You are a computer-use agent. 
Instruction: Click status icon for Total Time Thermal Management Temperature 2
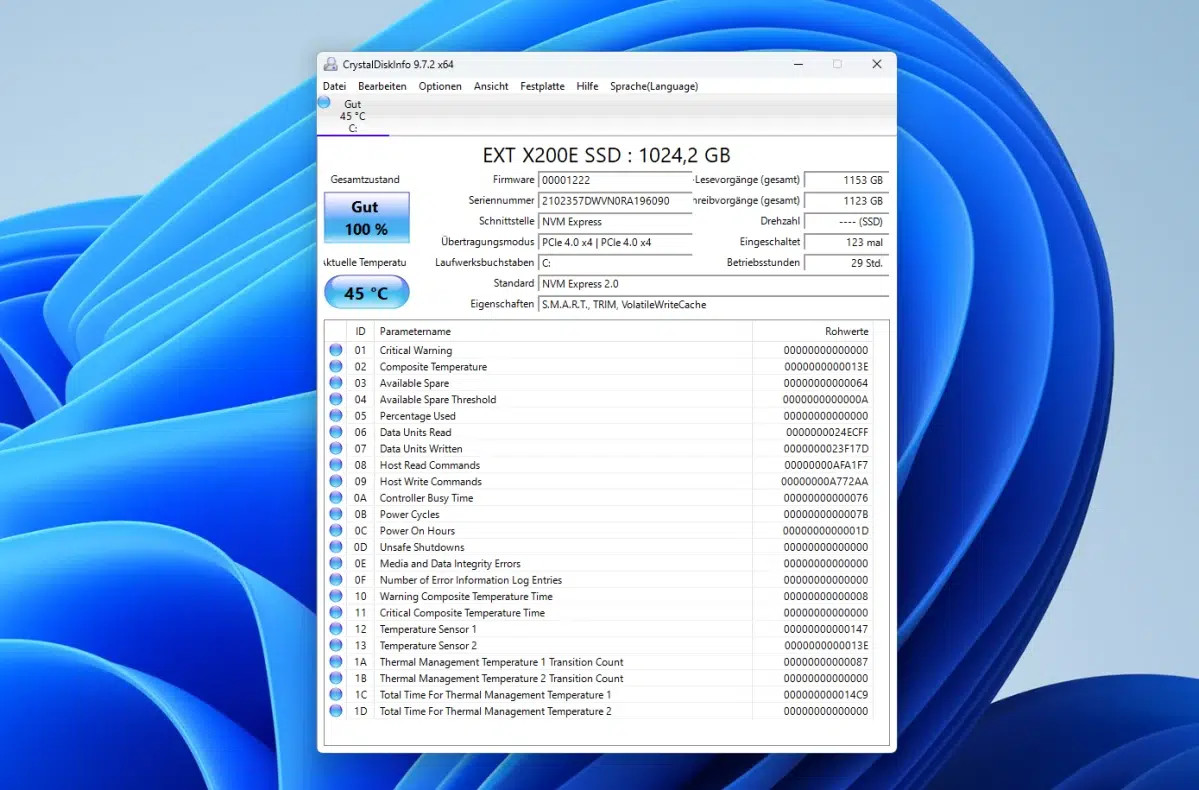coord(336,711)
